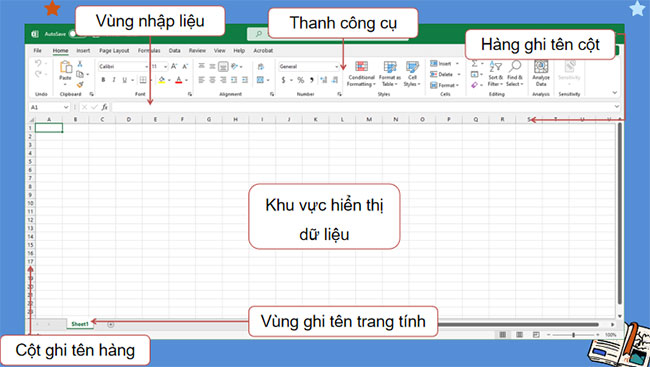Click the Analyze Data button
Viewport: 650px width, 367px height.
[x=541, y=73]
